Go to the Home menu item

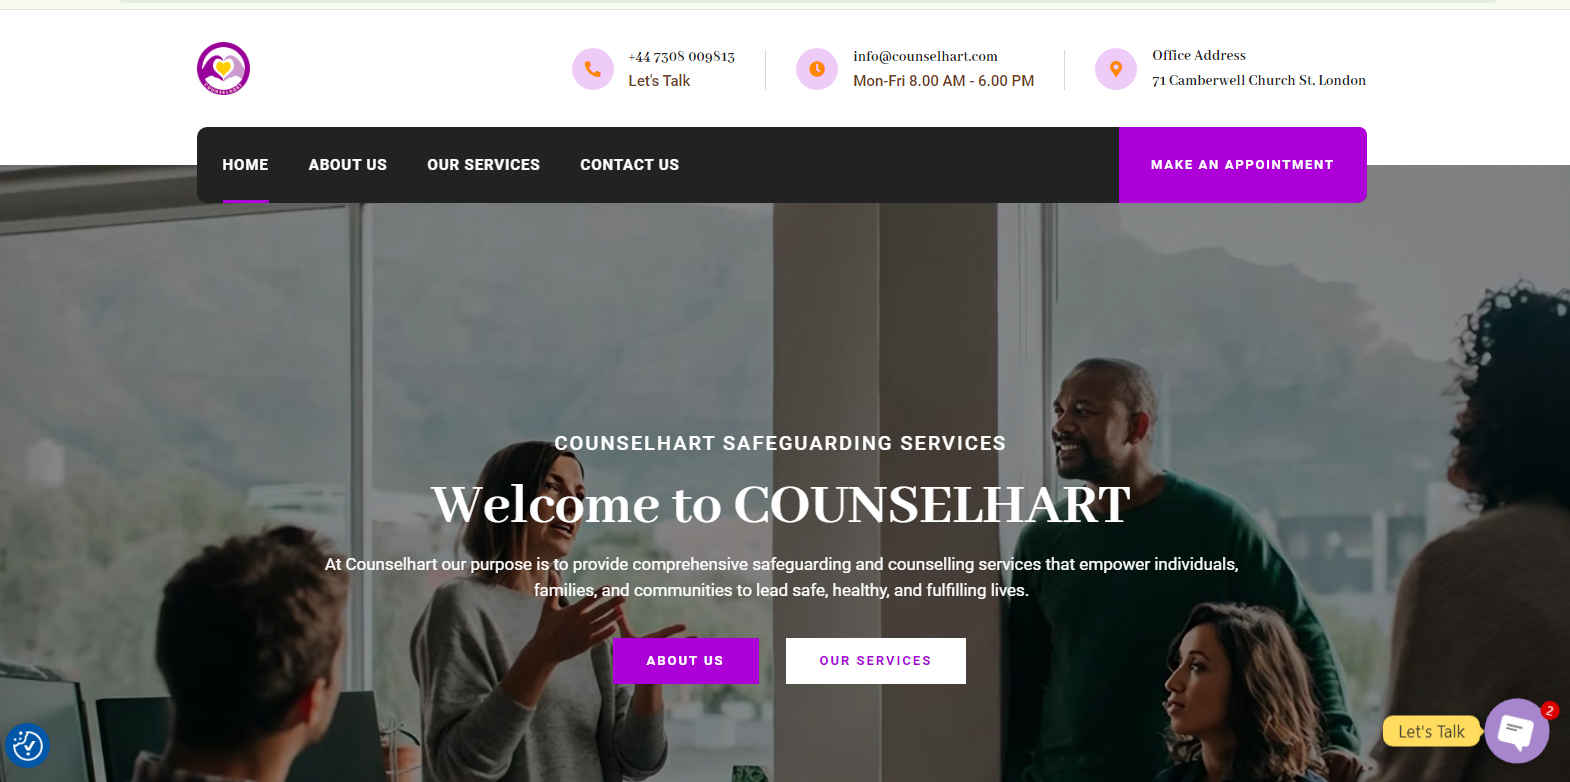pyautogui.click(x=246, y=165)
